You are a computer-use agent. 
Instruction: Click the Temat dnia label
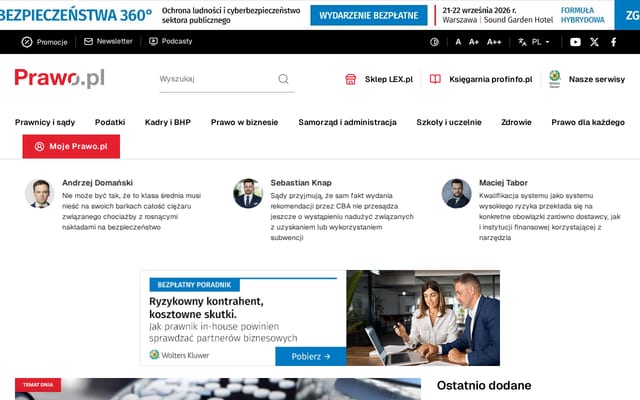38,385
